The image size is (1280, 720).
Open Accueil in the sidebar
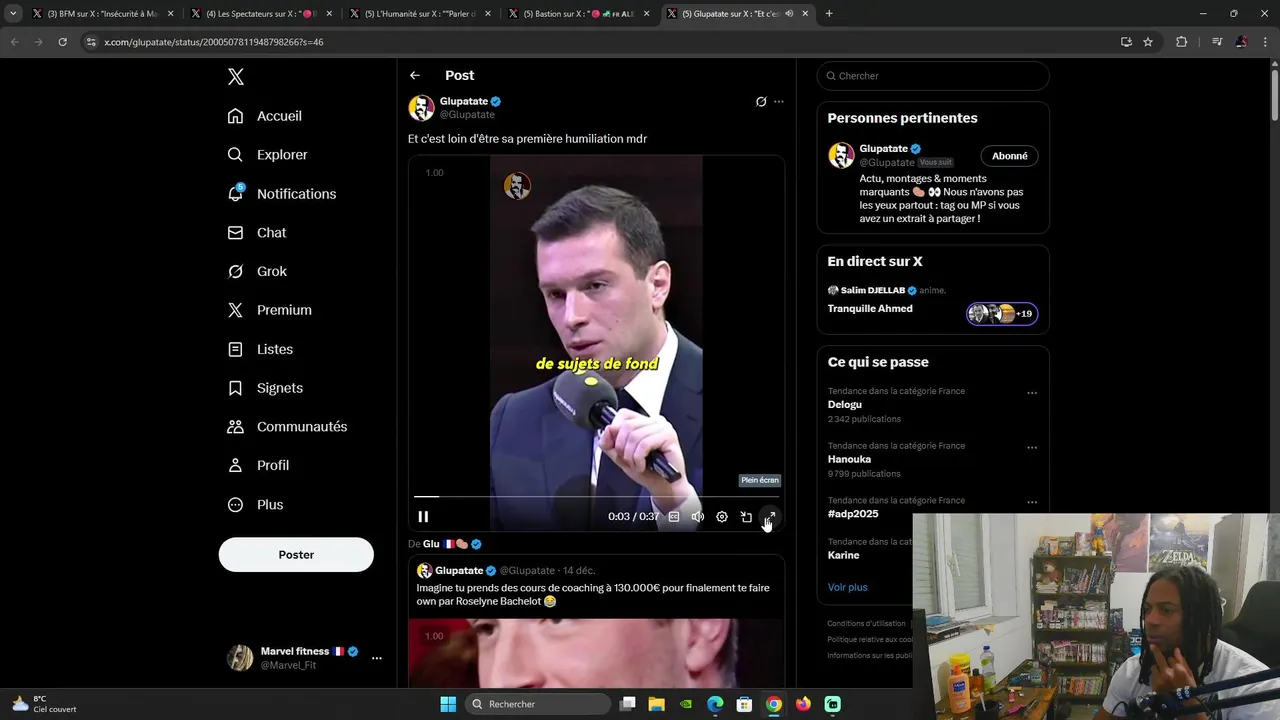pyautogui.click(x=265, y=116)
